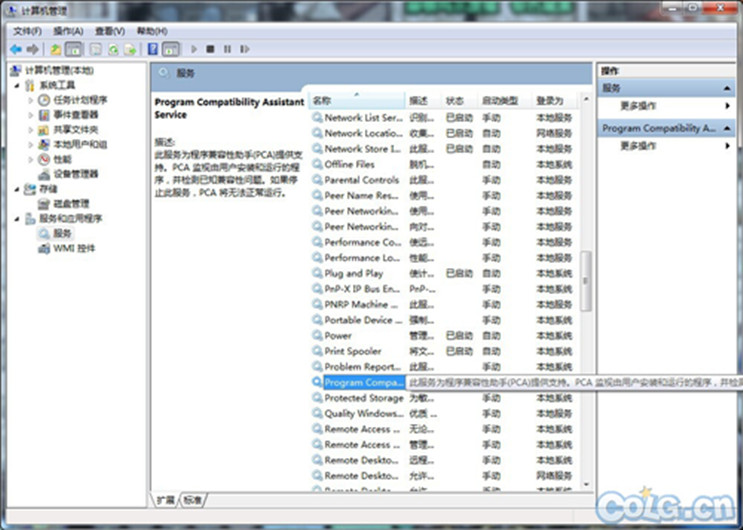743x530 pixels.
Task: Toggle the show/hide action pane icon
Action: (171, 49)
